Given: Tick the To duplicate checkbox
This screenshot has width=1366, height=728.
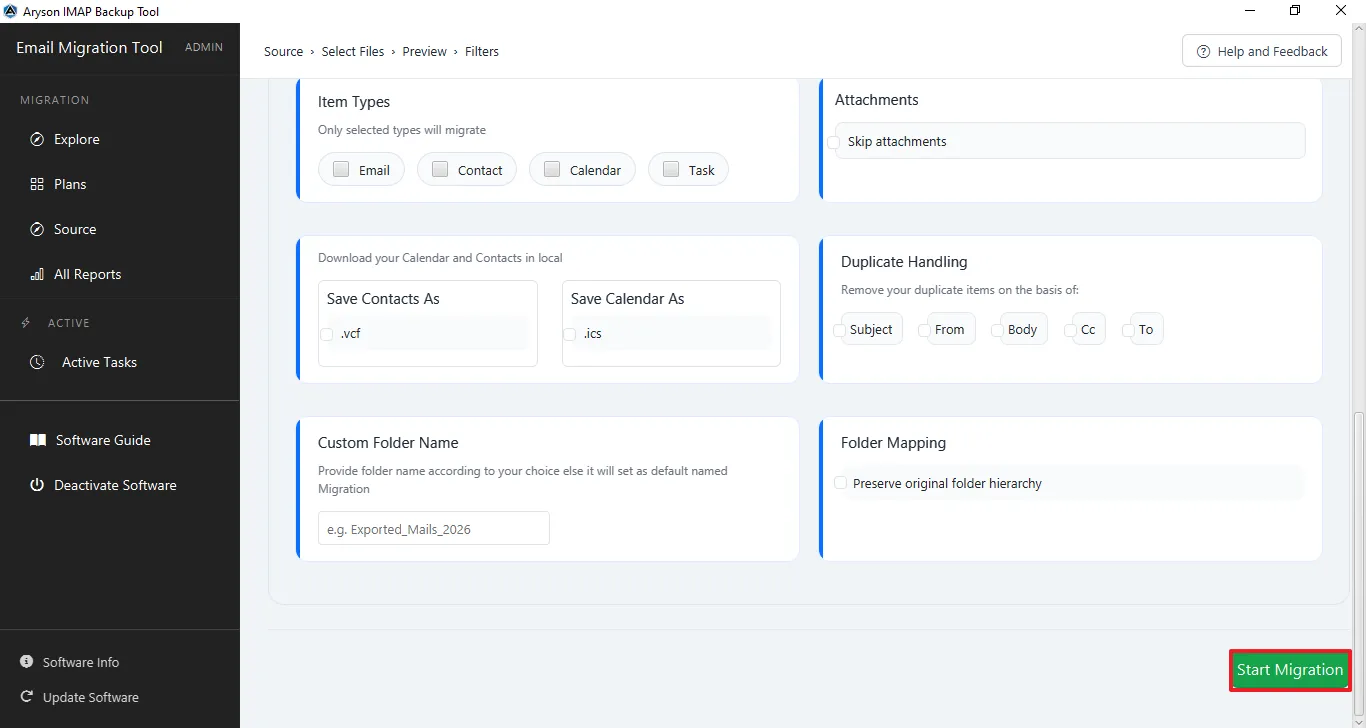Looking at the screenshot, I should [1128, 330].
